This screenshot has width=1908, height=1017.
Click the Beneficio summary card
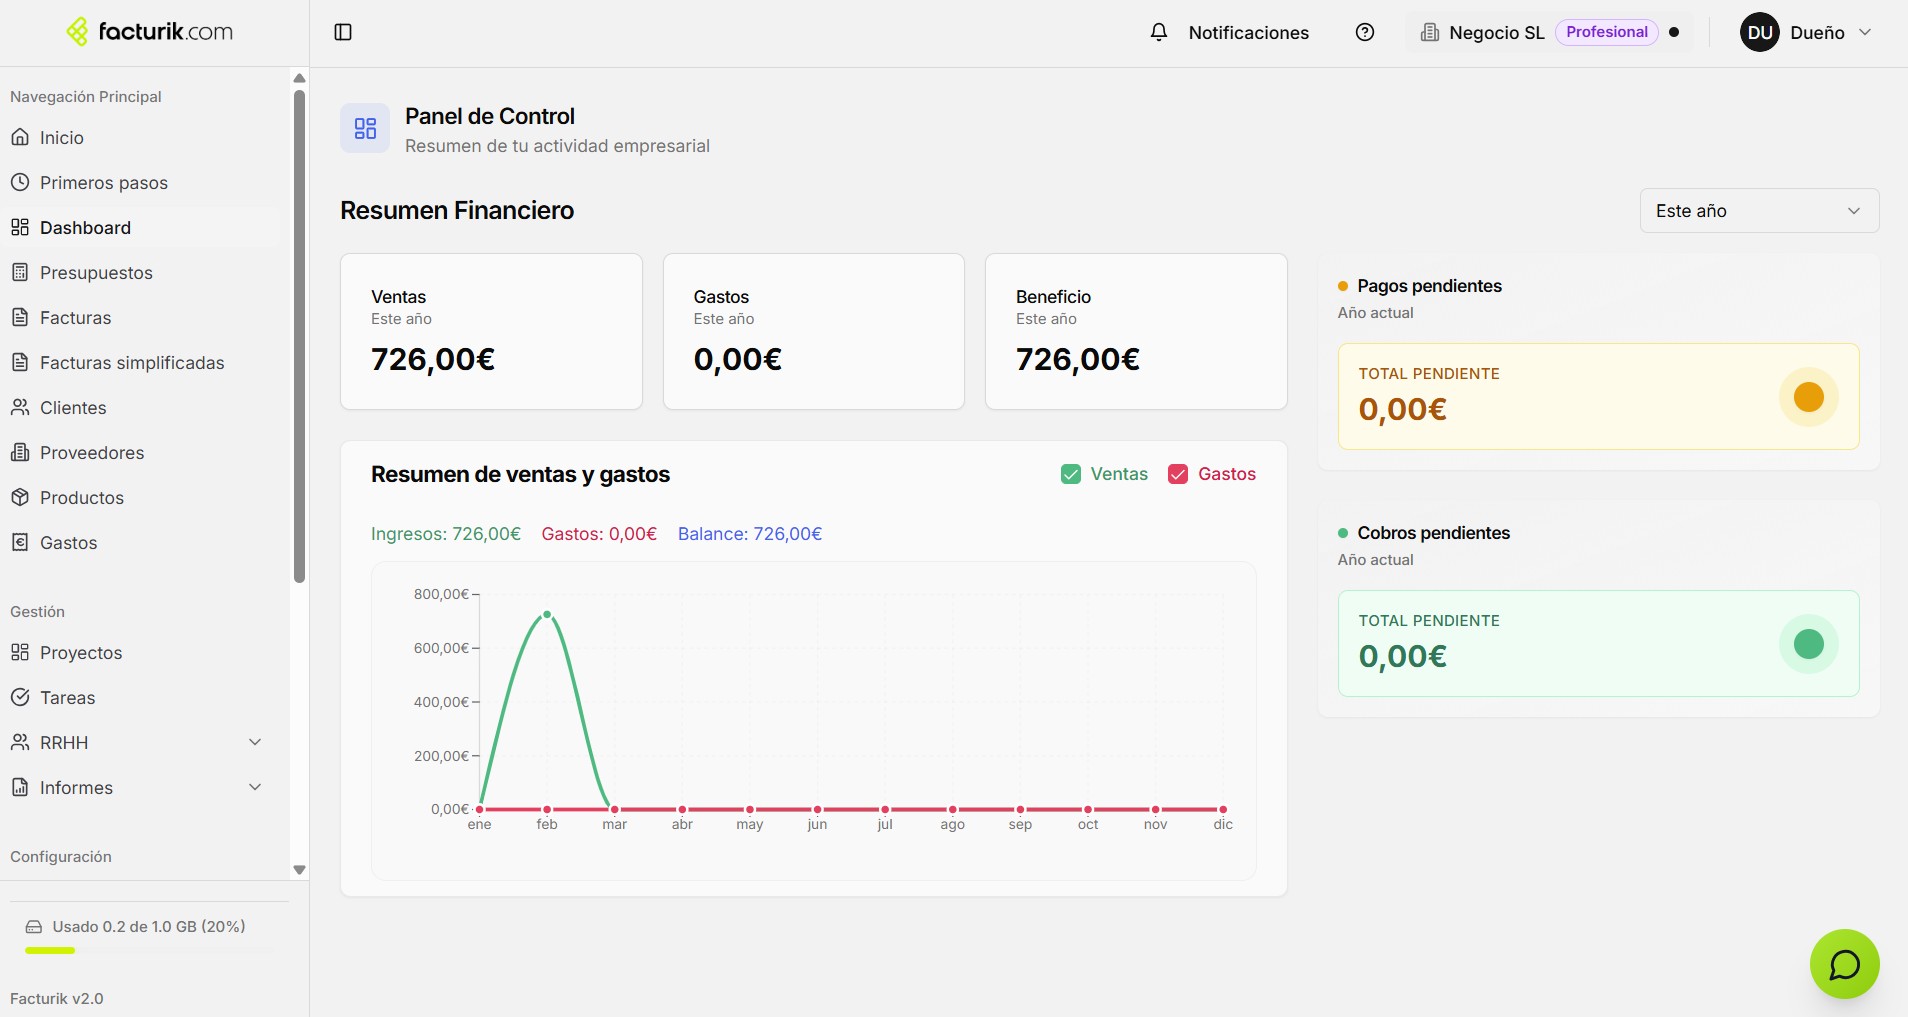coord(1136,331)
